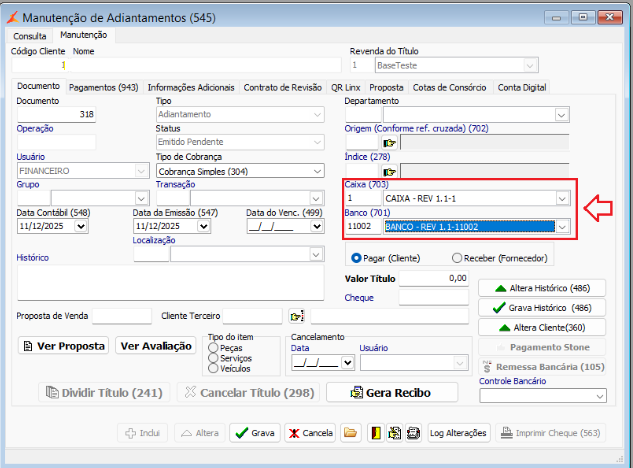This screenshot has height=468, width=633.
Task: Click the Cliente Terceiro search icon
Action: pos(296,316)
